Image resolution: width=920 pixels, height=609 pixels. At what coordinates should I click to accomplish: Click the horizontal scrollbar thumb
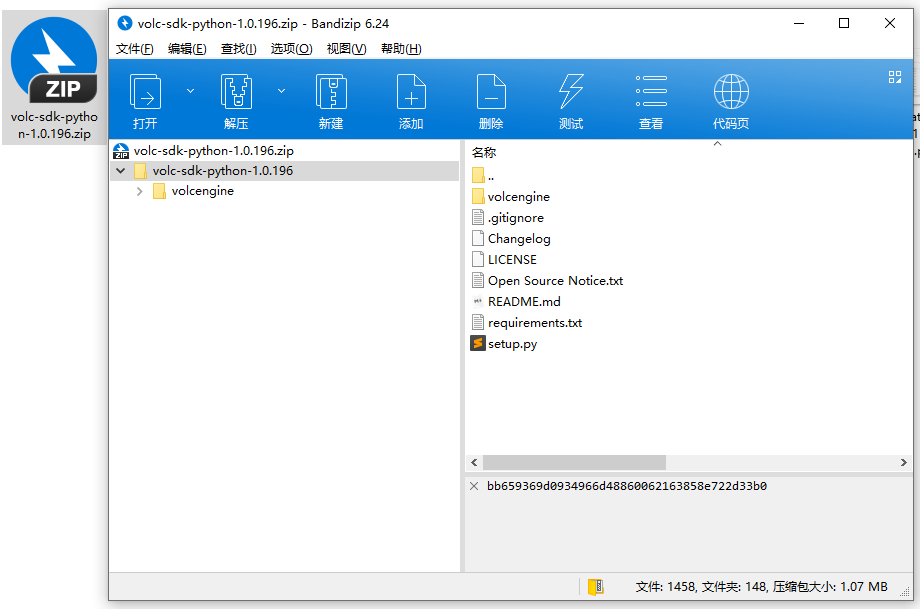pyautogui.click(x=574, y=463)
